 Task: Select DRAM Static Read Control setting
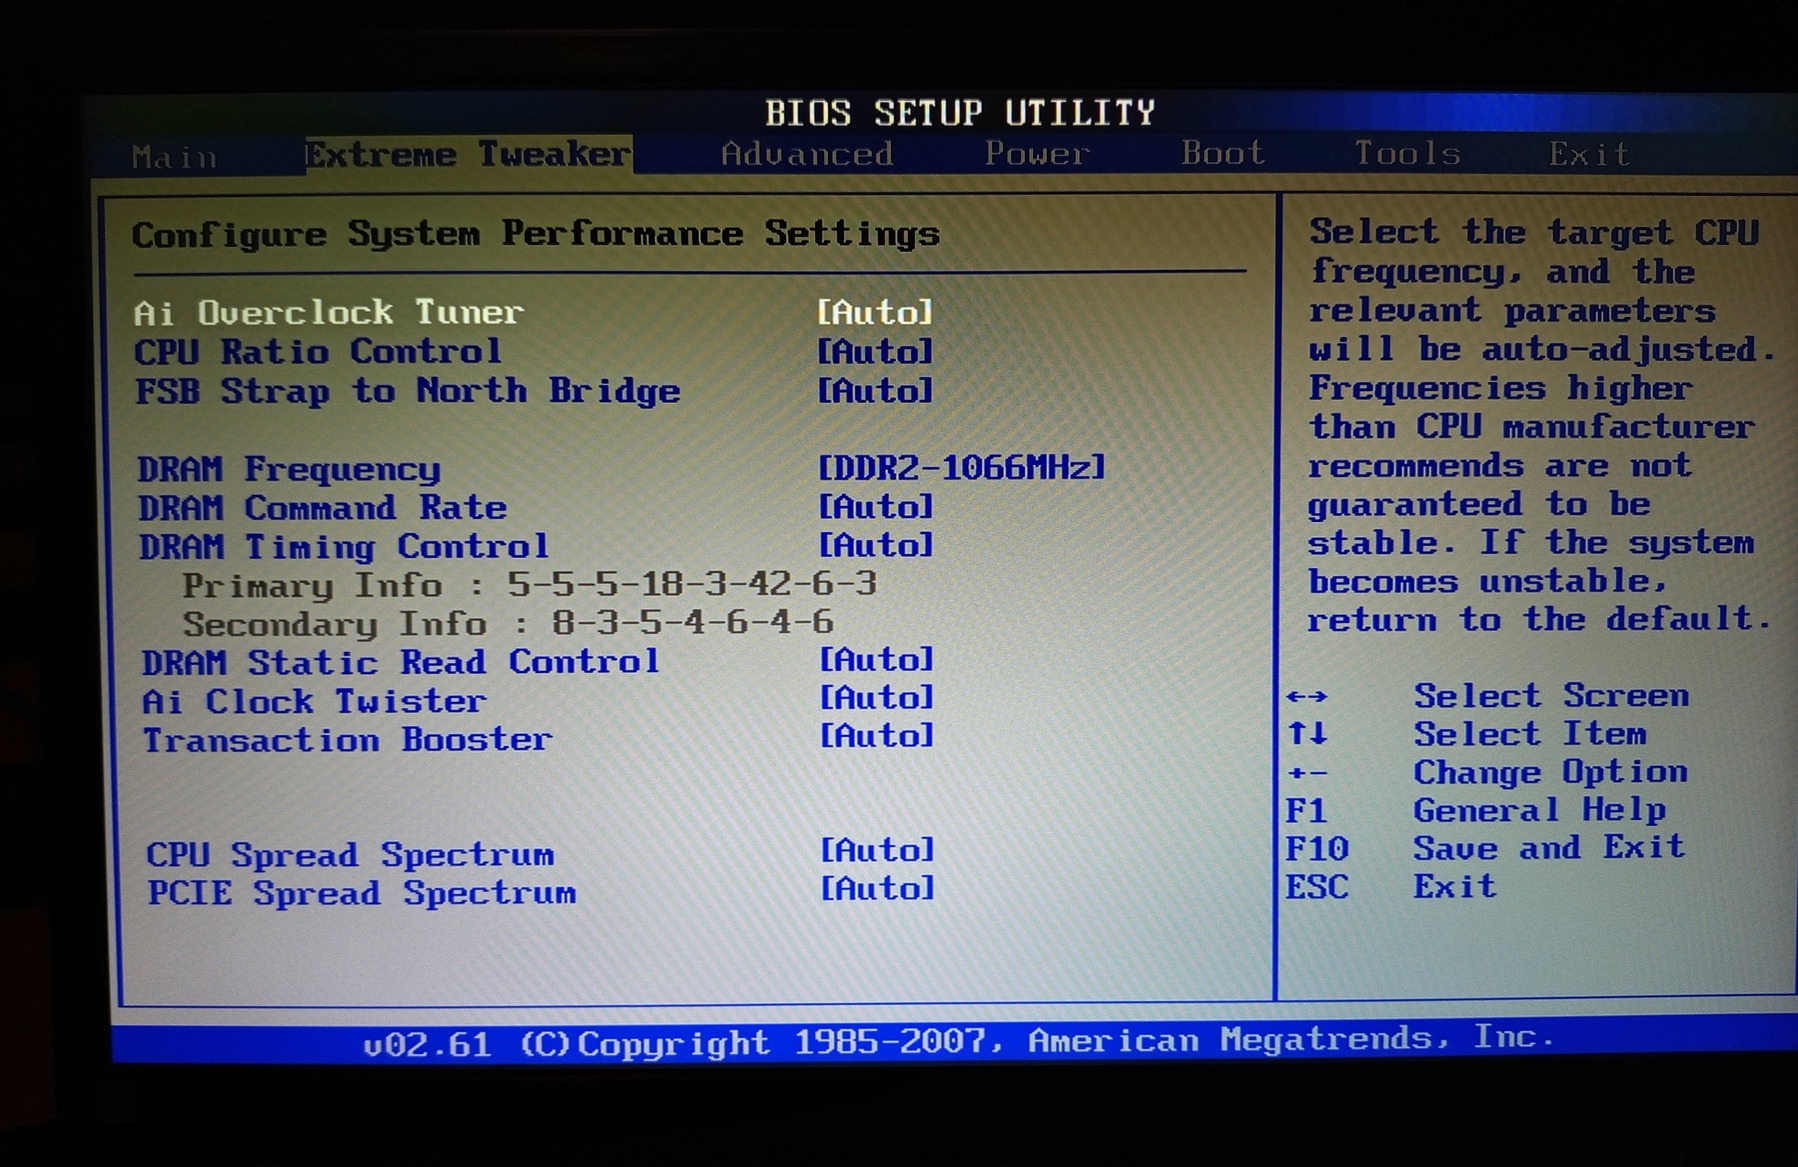[400, 662]
